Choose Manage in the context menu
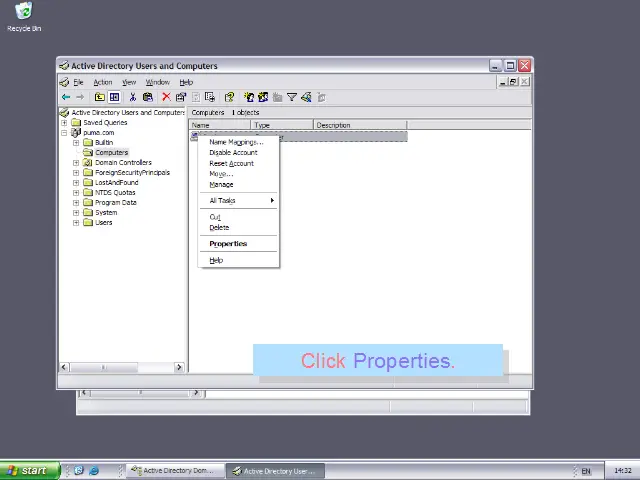Screen dimensions: 640x480 point(239,184)
